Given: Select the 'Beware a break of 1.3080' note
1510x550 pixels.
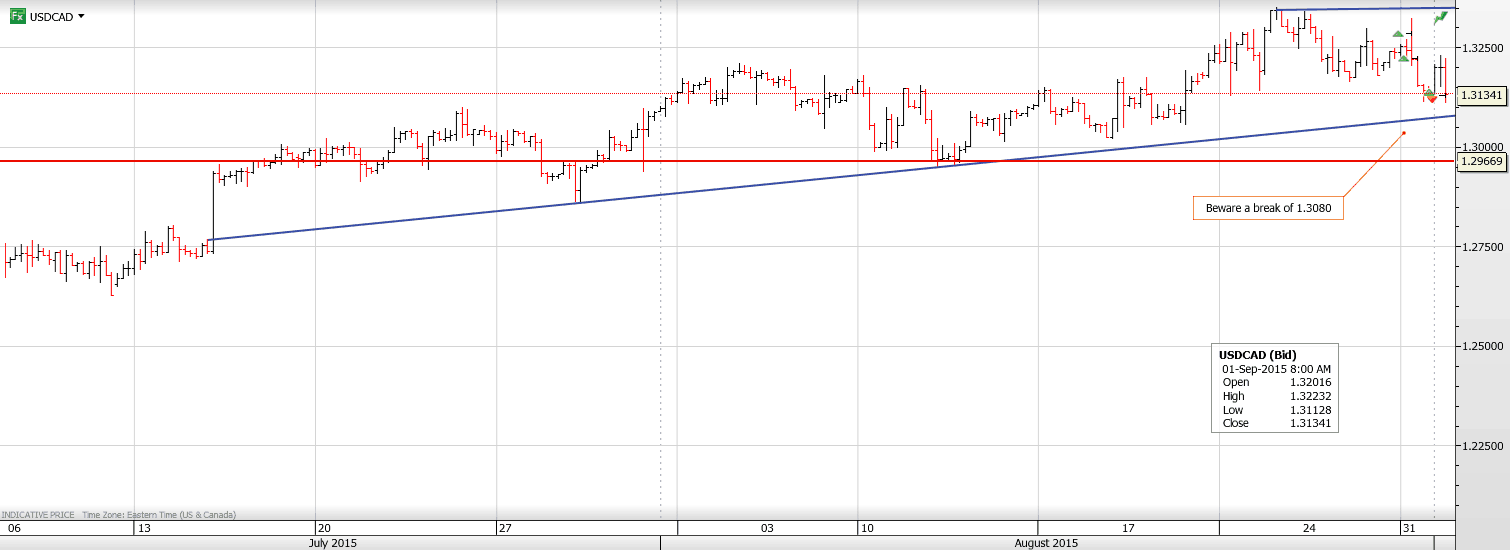Looking at the screenshot, I should pyautogui.click(x=1267, y=208).
